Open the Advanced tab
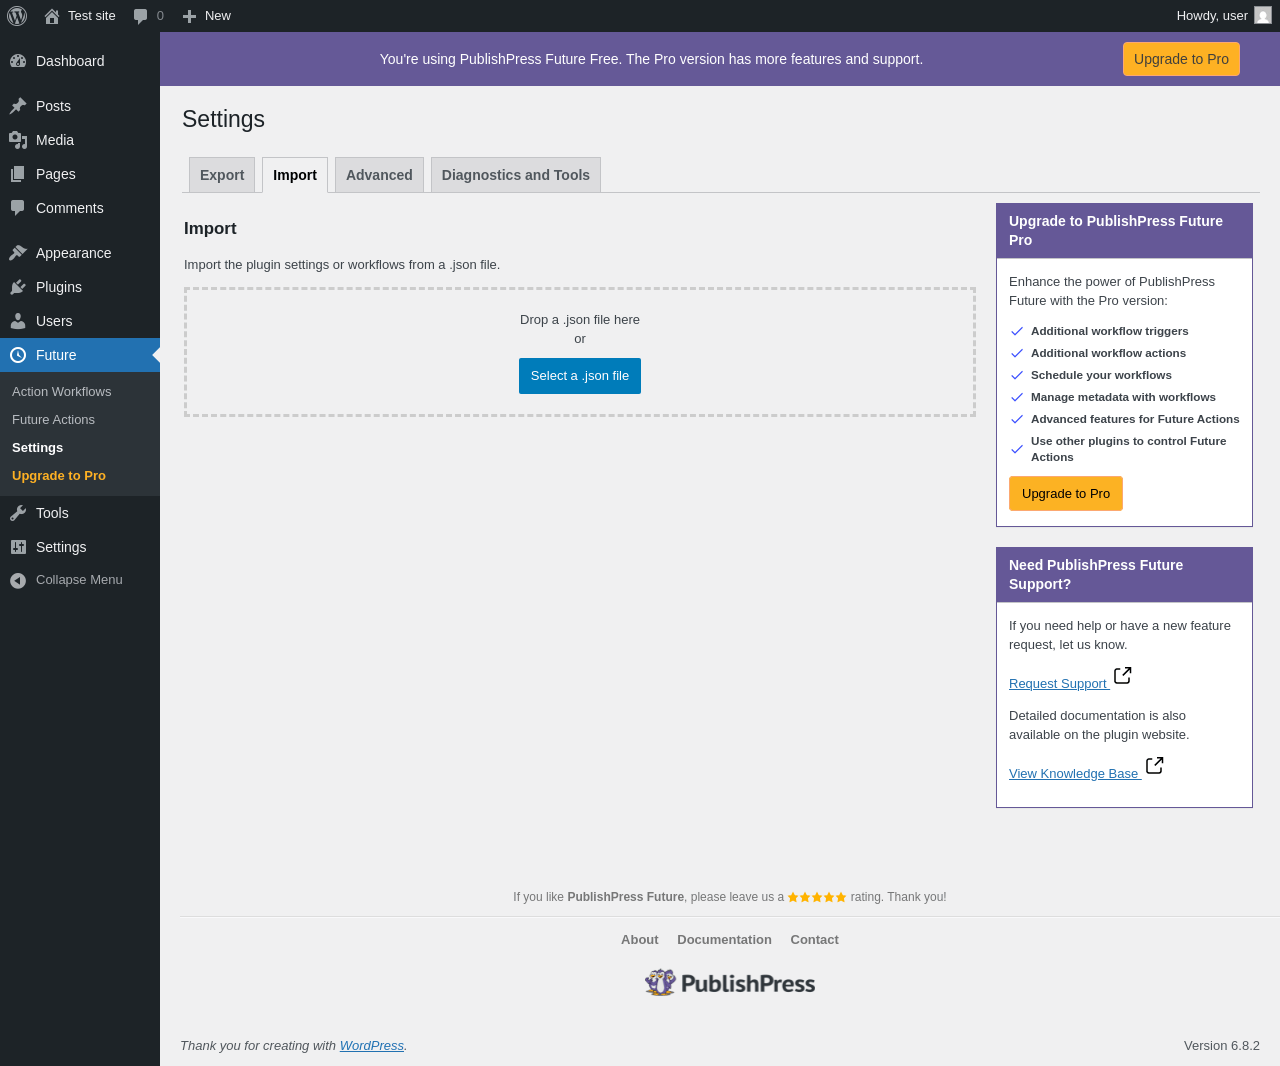The image size is (1280, 1066). (379, 175)
